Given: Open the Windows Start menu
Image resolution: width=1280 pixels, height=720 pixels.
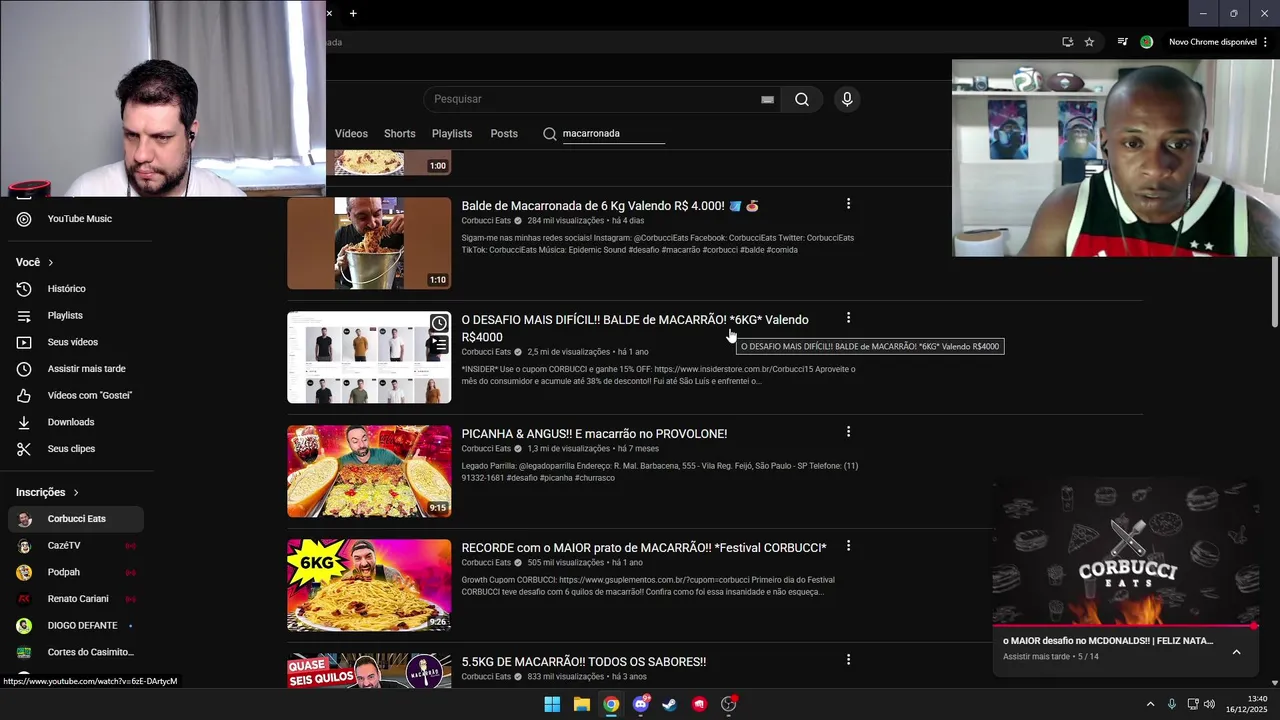Looking at the screenshot, I should (552, 704).
